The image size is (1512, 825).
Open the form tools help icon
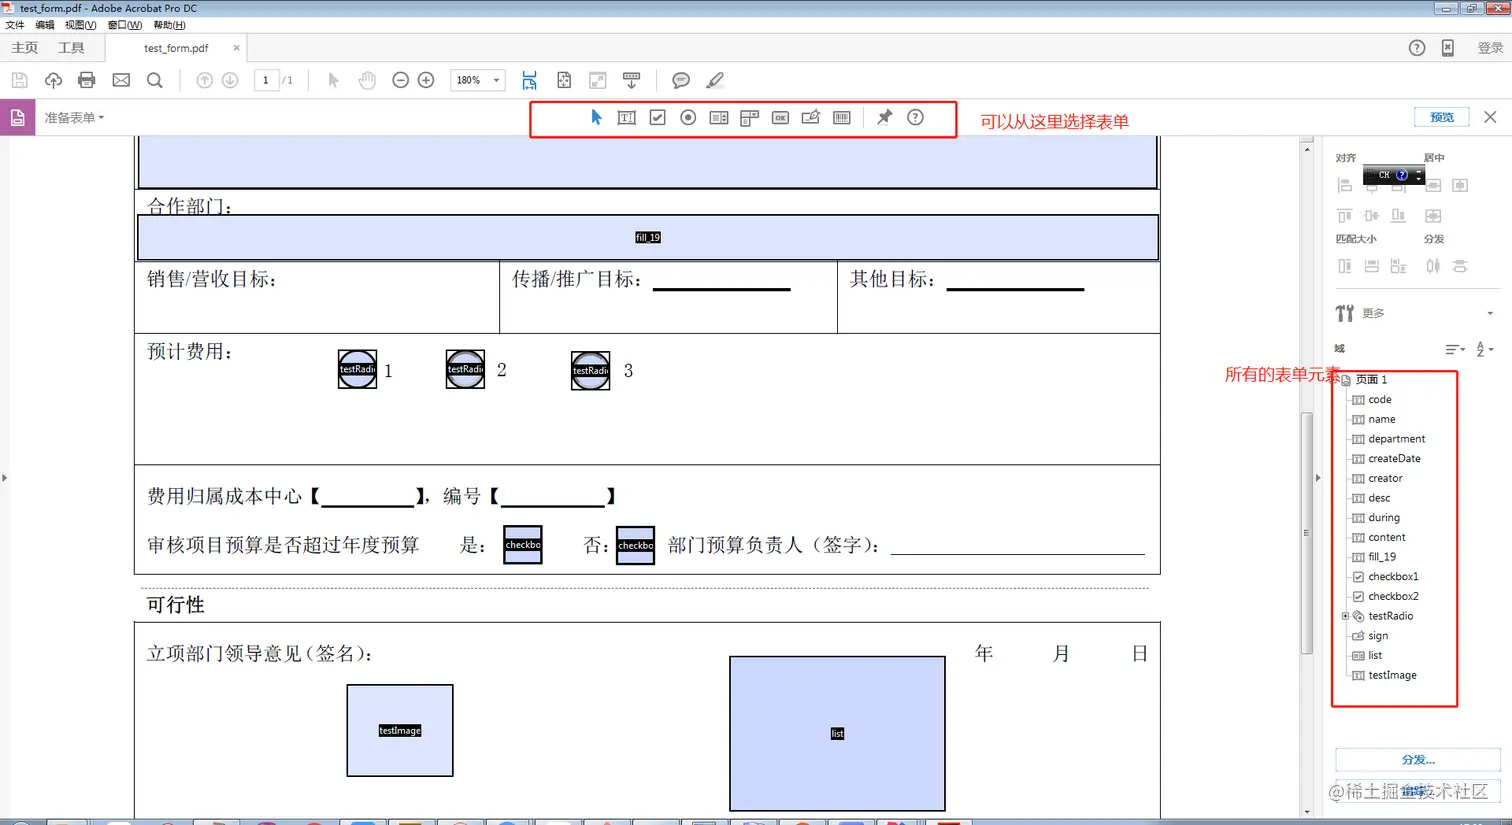coord(915,118)
